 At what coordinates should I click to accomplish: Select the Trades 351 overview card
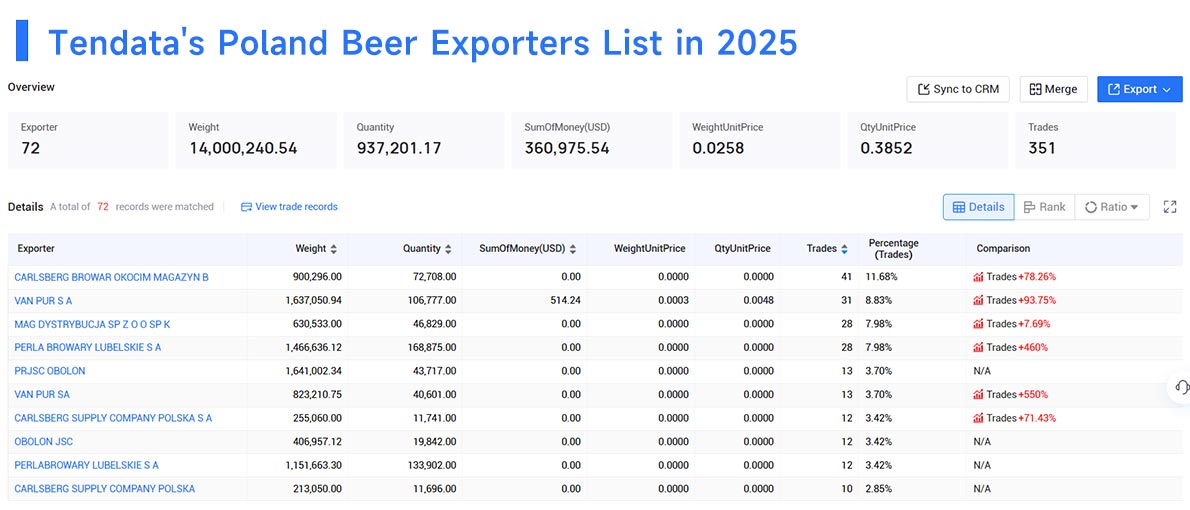tap(1095, 140)
